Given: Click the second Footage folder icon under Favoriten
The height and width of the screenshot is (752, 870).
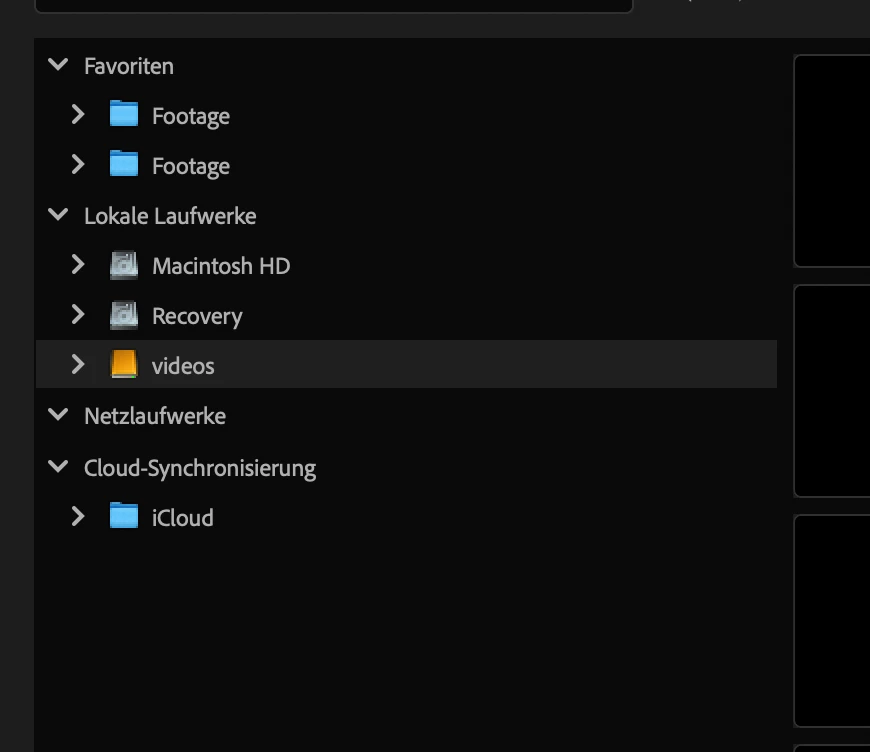Looking at the screenshot, I should coord(124,164).
